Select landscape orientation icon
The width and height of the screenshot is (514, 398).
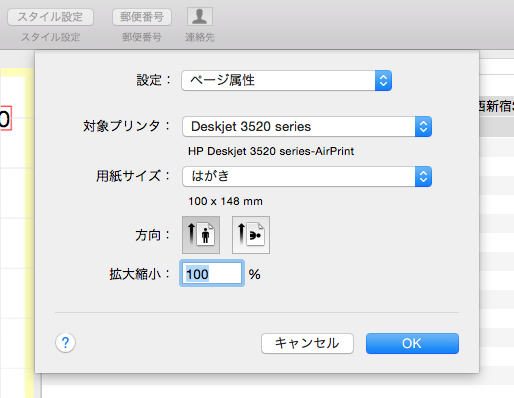[x=251, y=235]
